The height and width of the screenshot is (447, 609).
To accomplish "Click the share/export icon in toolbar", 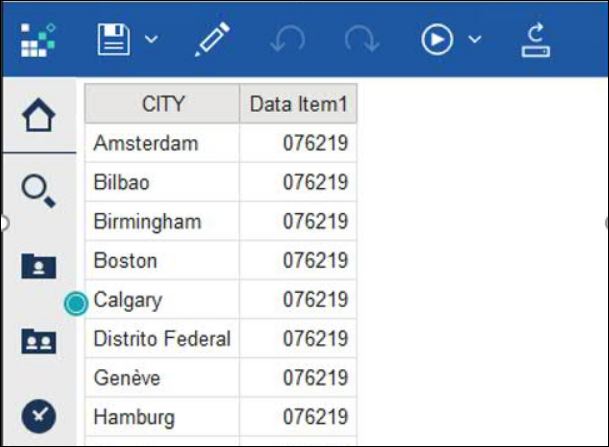I will click(x=536, y=40).
